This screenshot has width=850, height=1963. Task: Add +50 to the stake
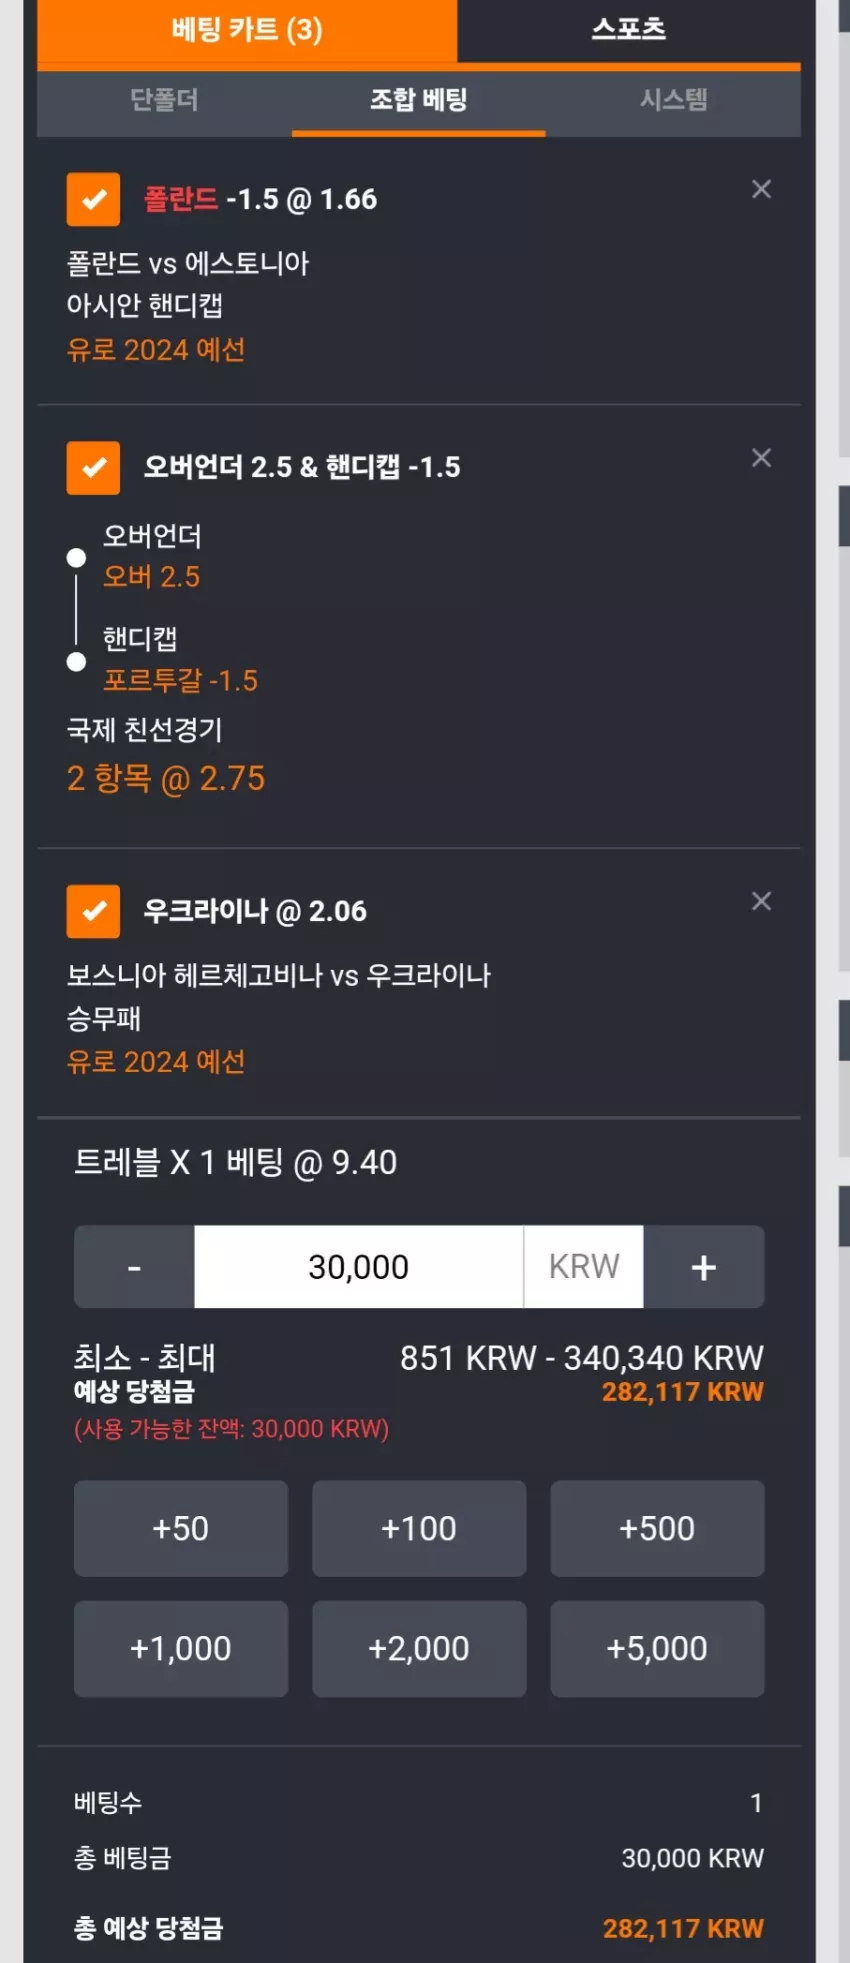(181, 1528)
